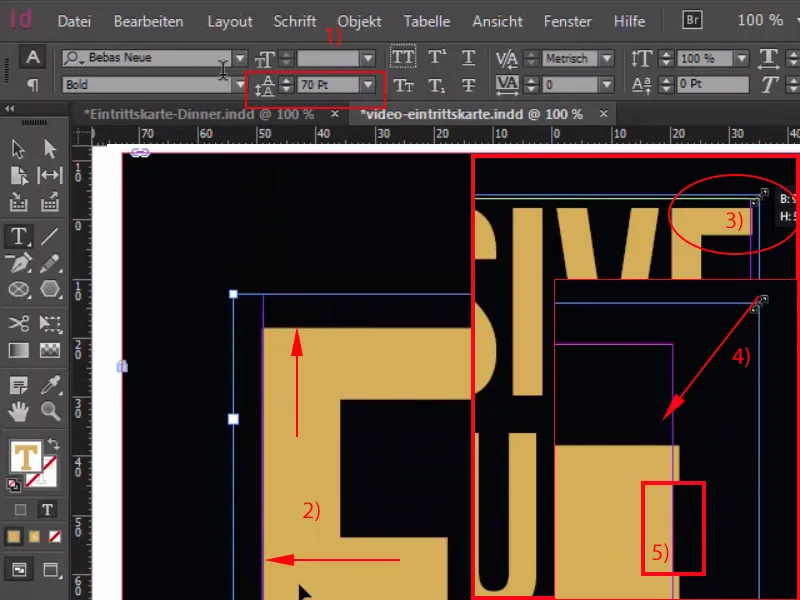Set formatting affects container
This screenshot has height=600, width=800.
[20, 509]
